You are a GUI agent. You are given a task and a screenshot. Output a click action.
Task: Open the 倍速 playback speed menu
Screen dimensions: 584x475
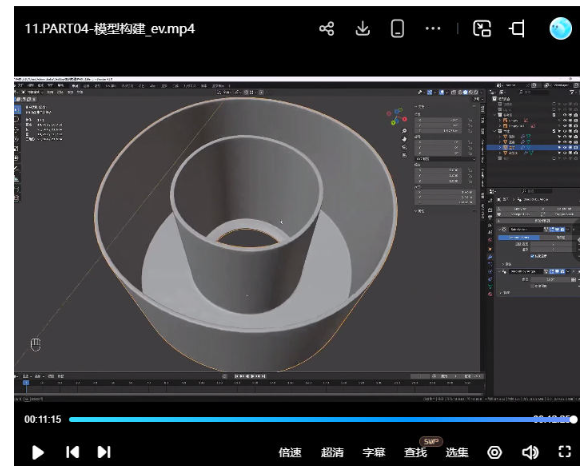click(x=290, y=452)
